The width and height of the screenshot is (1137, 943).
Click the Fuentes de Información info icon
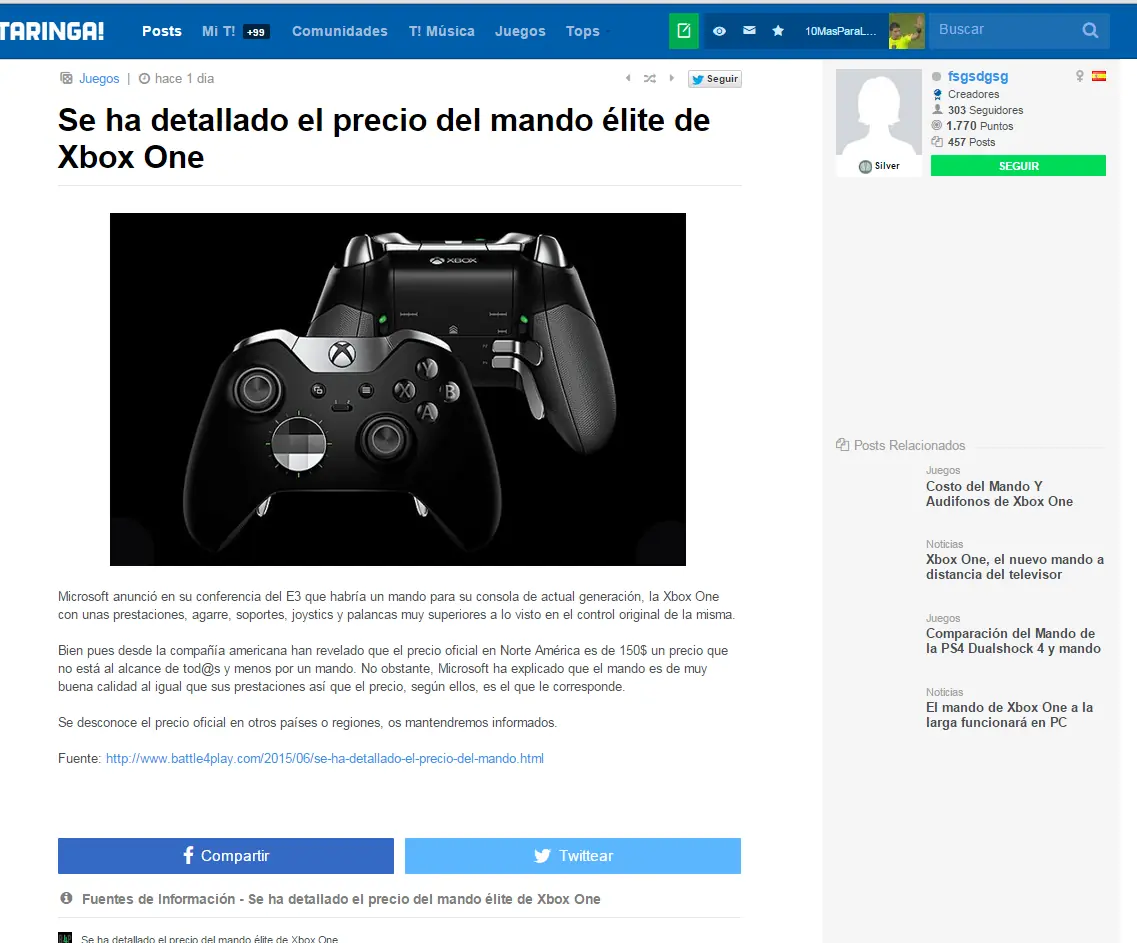[66, 898]
